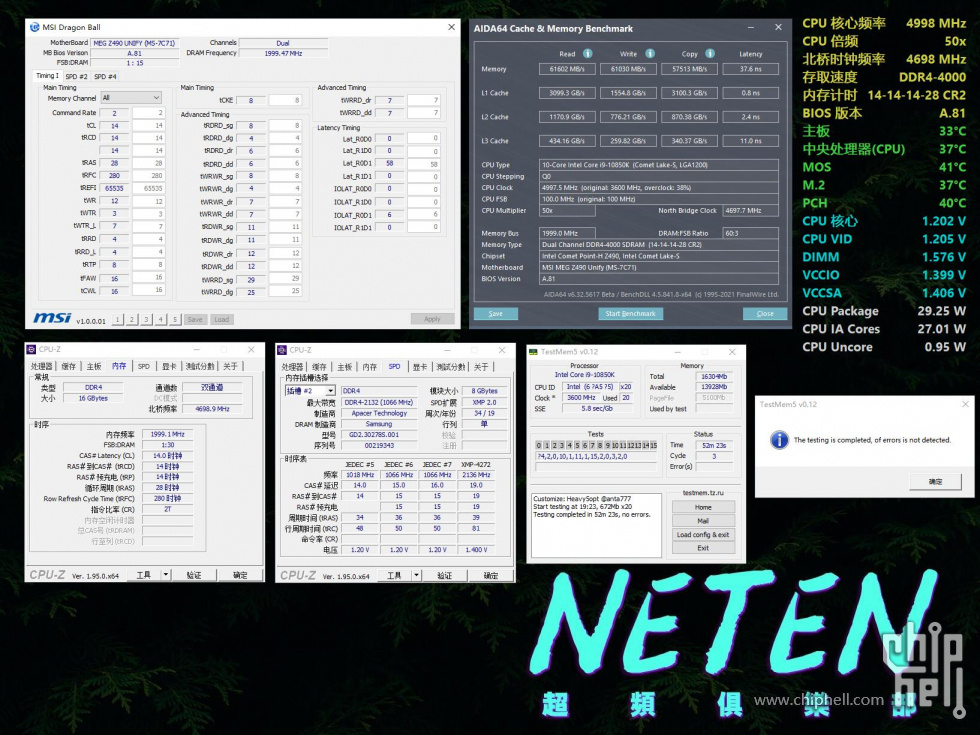Select the 缓存 tab in the CPU-Z SPD slot window
980x735 pixels.
click(319, 367)
